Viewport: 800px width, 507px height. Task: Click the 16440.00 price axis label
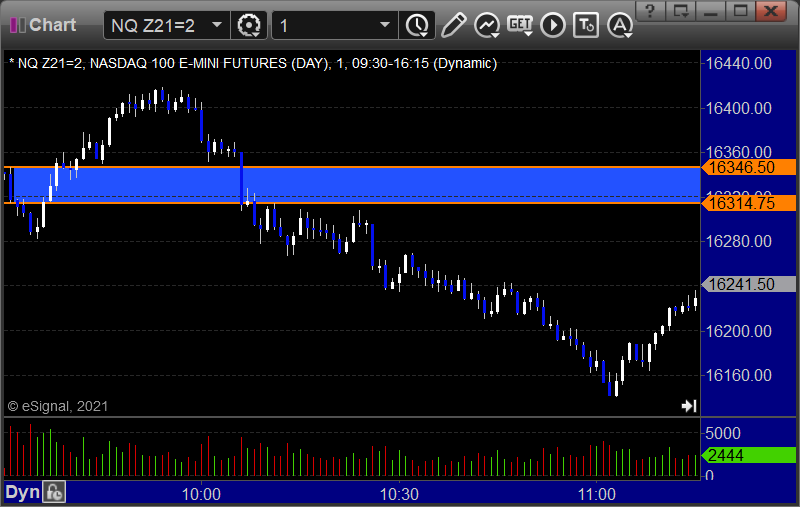(738, 64)
